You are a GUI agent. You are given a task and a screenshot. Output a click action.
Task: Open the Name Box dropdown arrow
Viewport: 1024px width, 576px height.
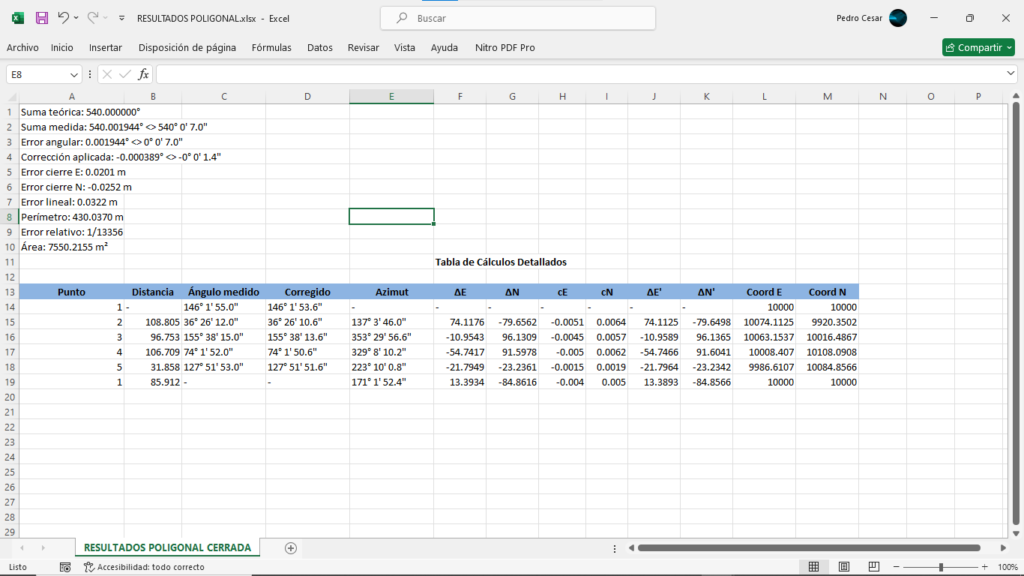click(x=74, y=74)
